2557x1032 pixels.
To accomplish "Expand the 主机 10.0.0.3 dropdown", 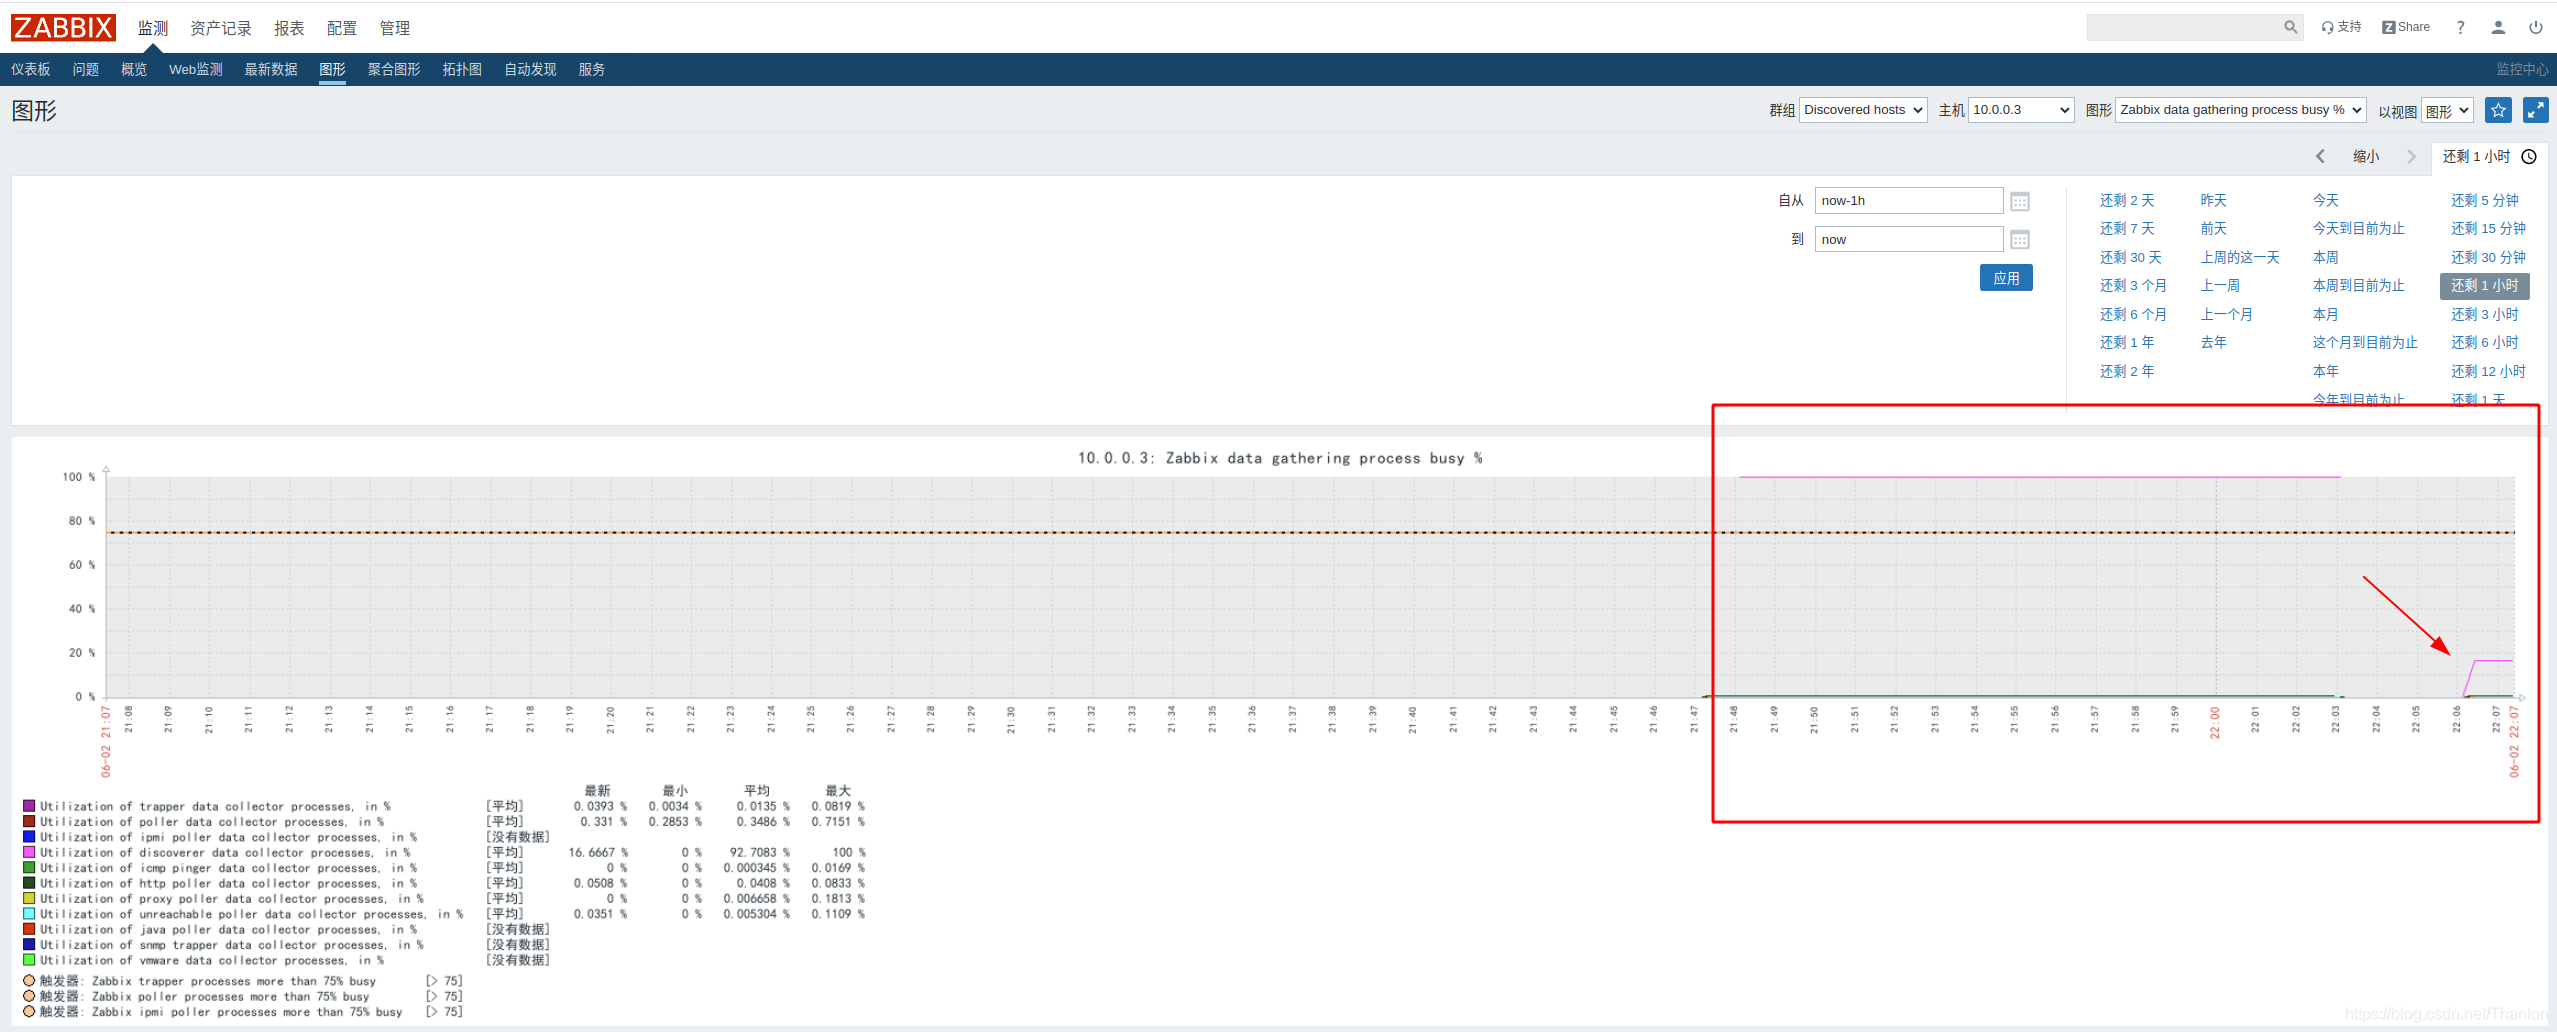I will pos(2021,110).
